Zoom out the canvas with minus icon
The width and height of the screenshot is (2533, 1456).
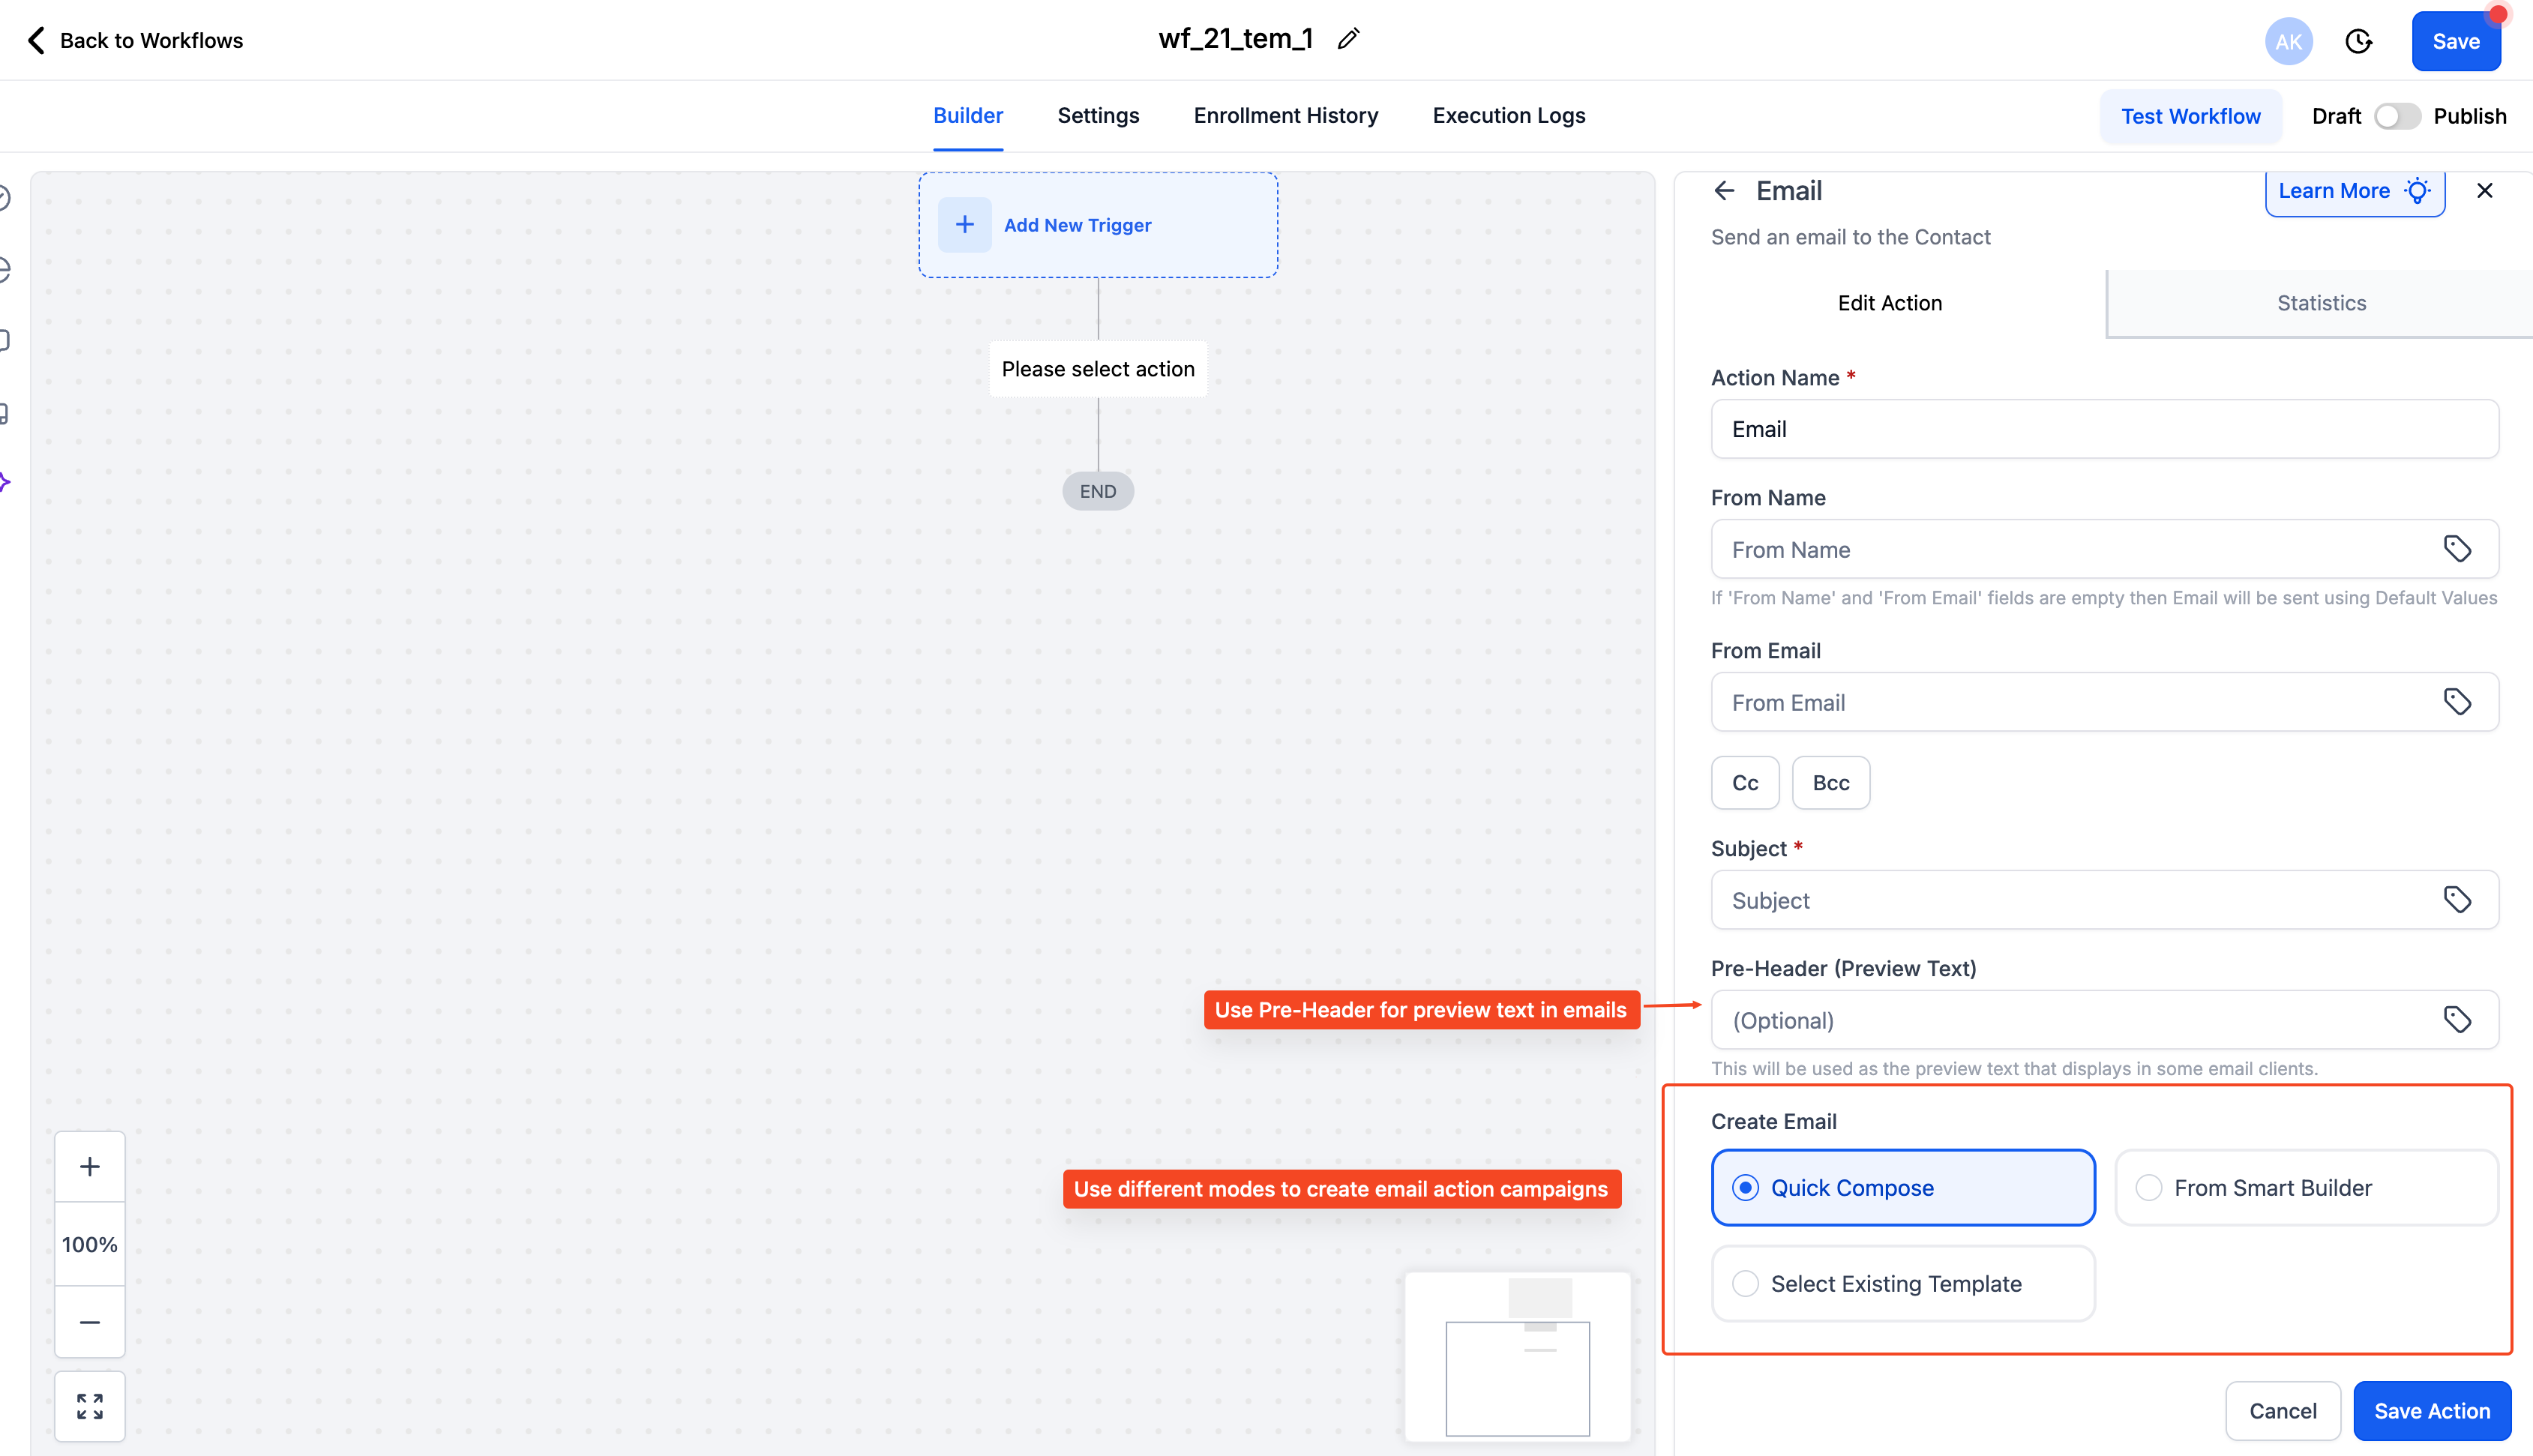click(x=90, y=1322)
